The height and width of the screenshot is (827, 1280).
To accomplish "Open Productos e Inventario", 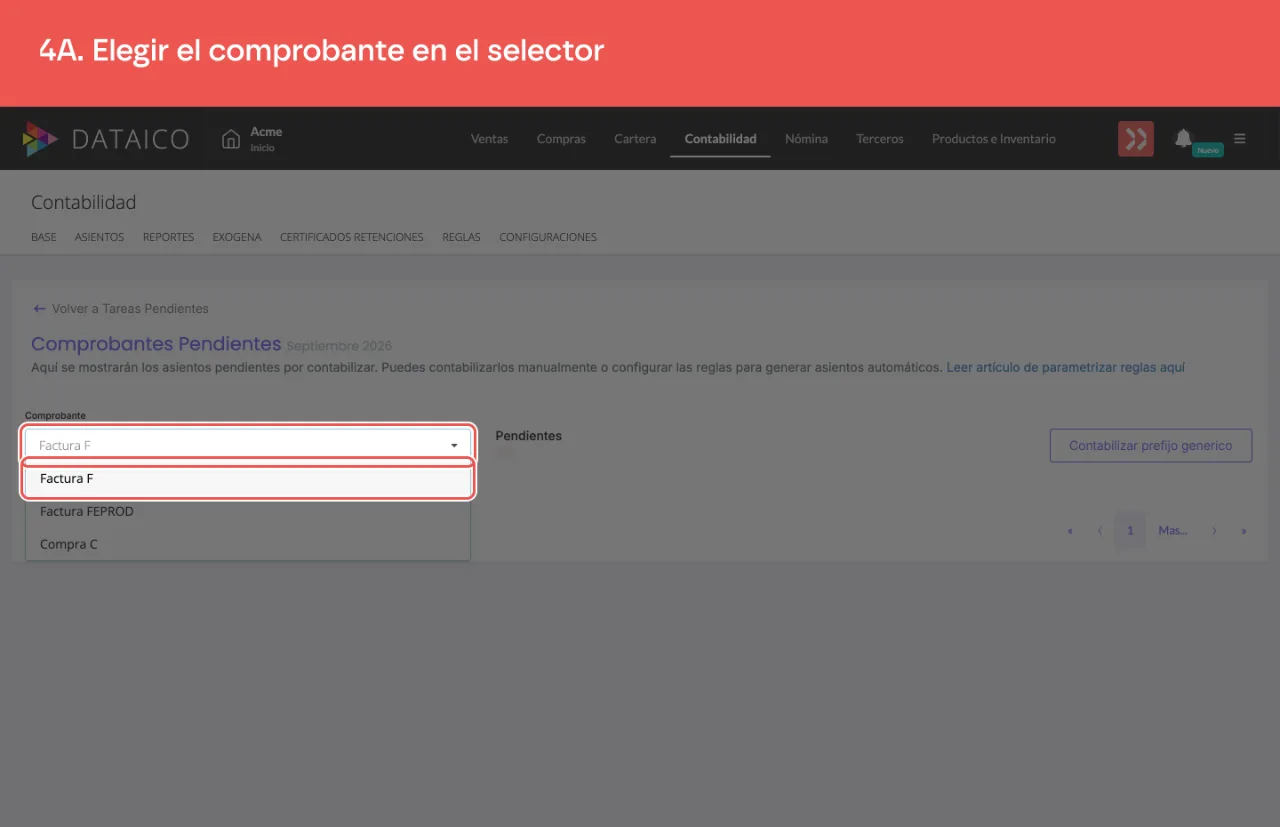I will tap(994, 139).
